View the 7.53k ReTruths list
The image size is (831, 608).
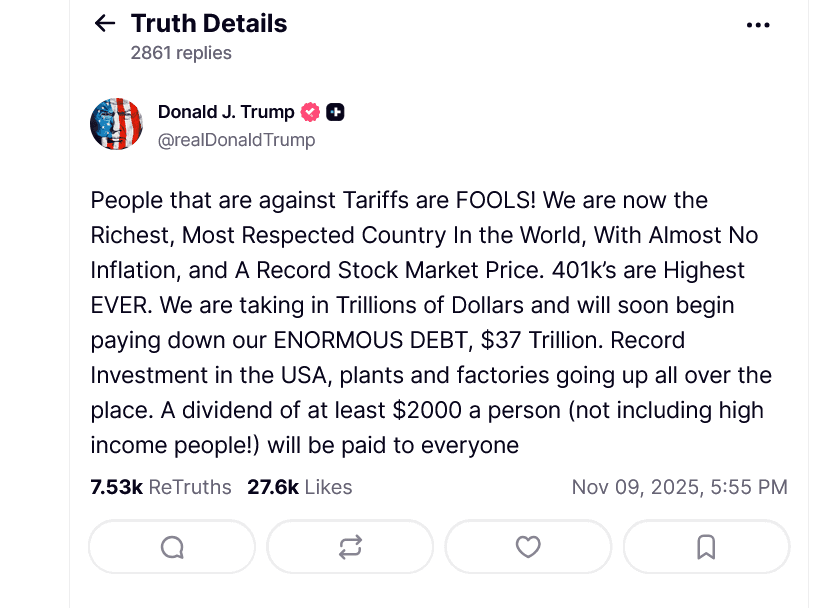(154, 487)
